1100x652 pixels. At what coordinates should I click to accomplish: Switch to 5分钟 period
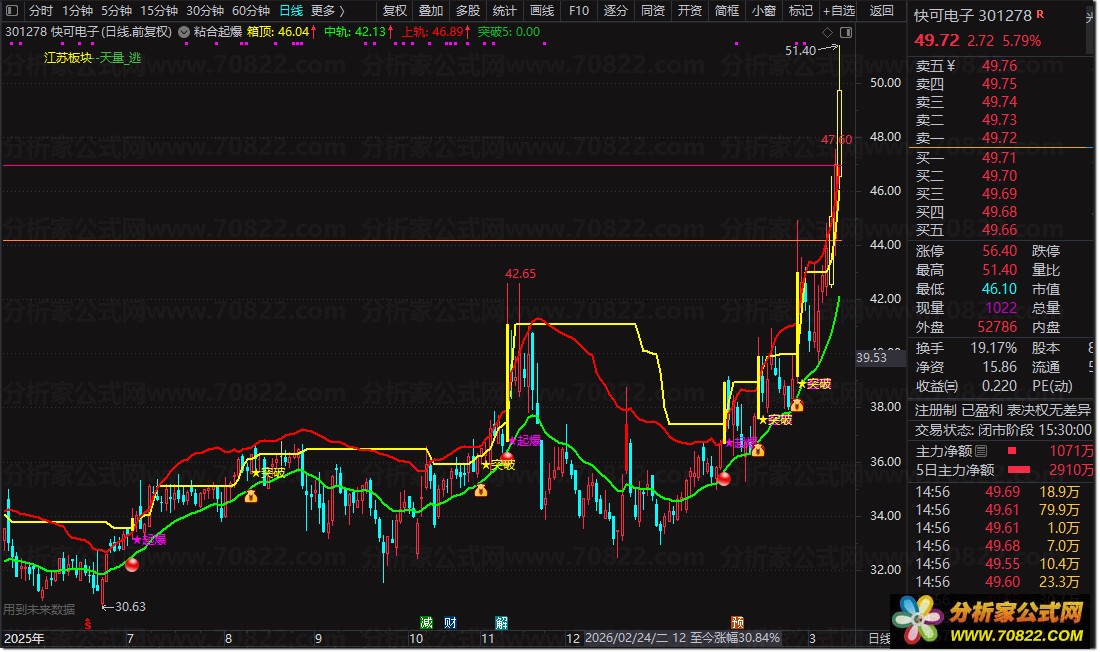[x=116, y=11]
